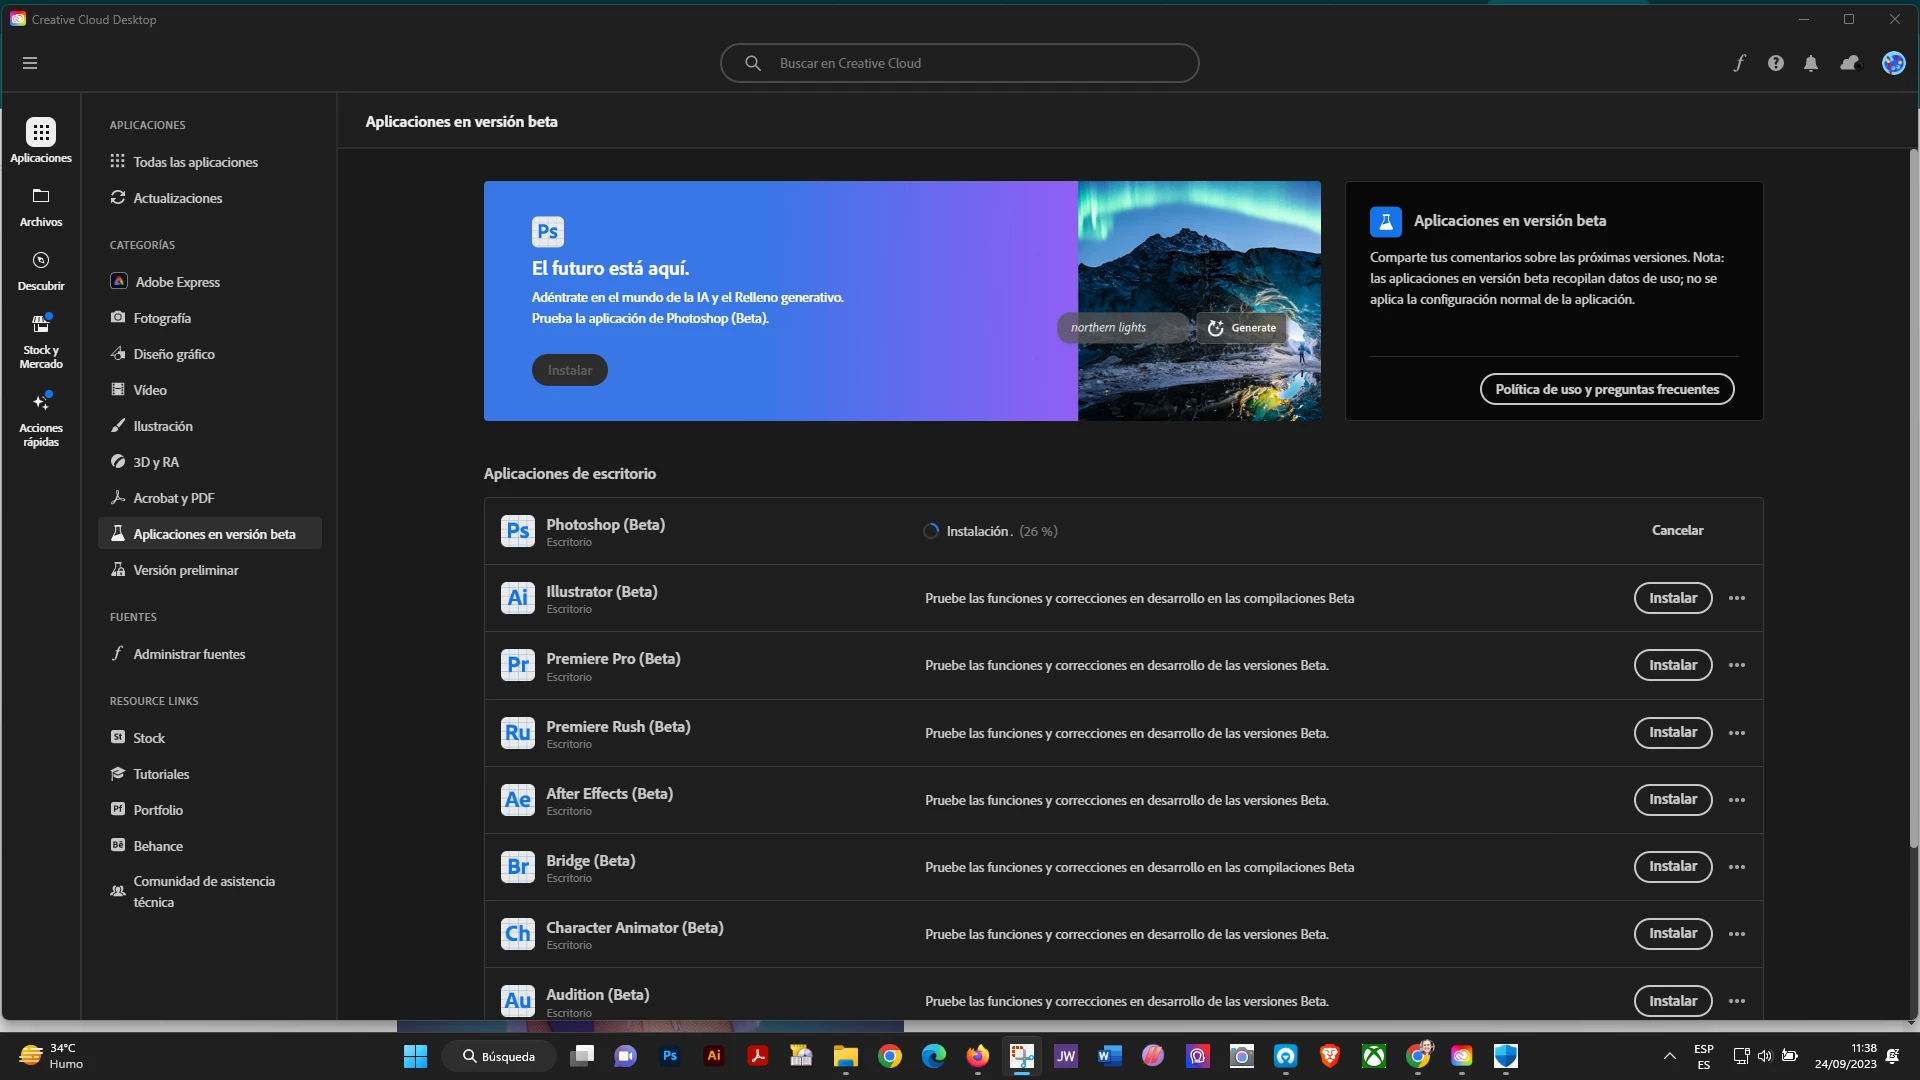This screenshot has height=1080, width=1920.
Task: Click the help question mark icon
Action: [x=1776, y=63]
